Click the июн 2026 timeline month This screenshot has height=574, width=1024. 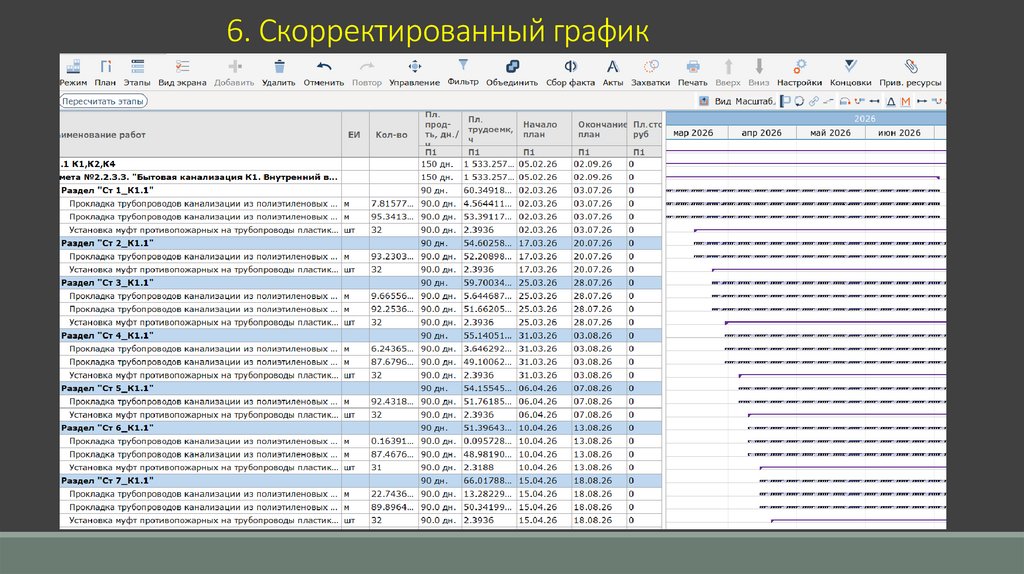[899, 133]
